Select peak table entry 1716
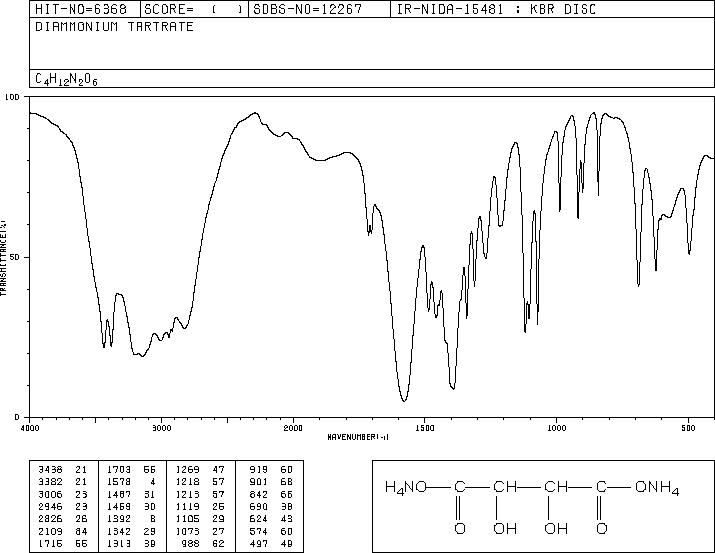 pyautogui.click(x=50, y=543)
